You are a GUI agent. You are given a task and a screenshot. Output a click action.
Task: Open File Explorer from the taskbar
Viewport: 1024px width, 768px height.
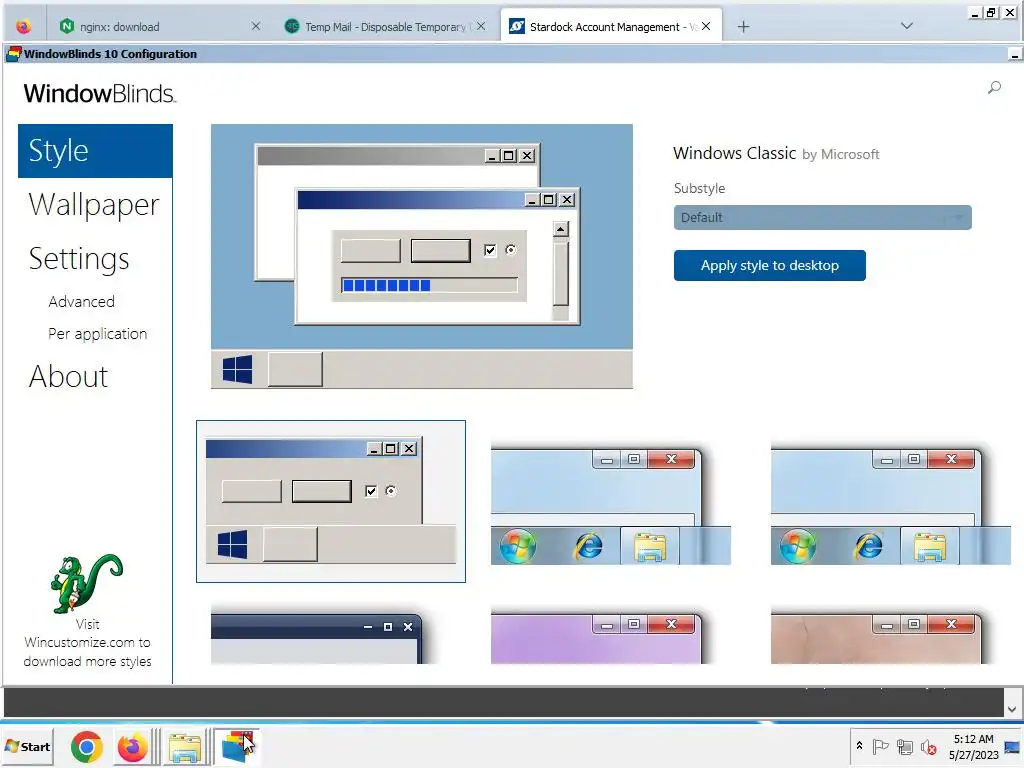(185, 747)
